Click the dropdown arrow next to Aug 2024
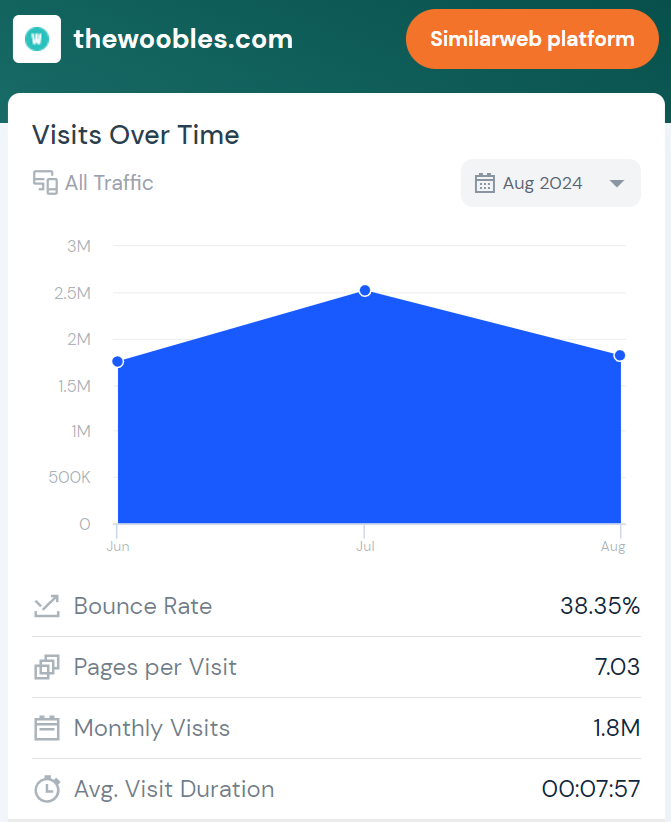Image resolution: width=671 pixels, height=822 pixels. click(x=617, y=183)
